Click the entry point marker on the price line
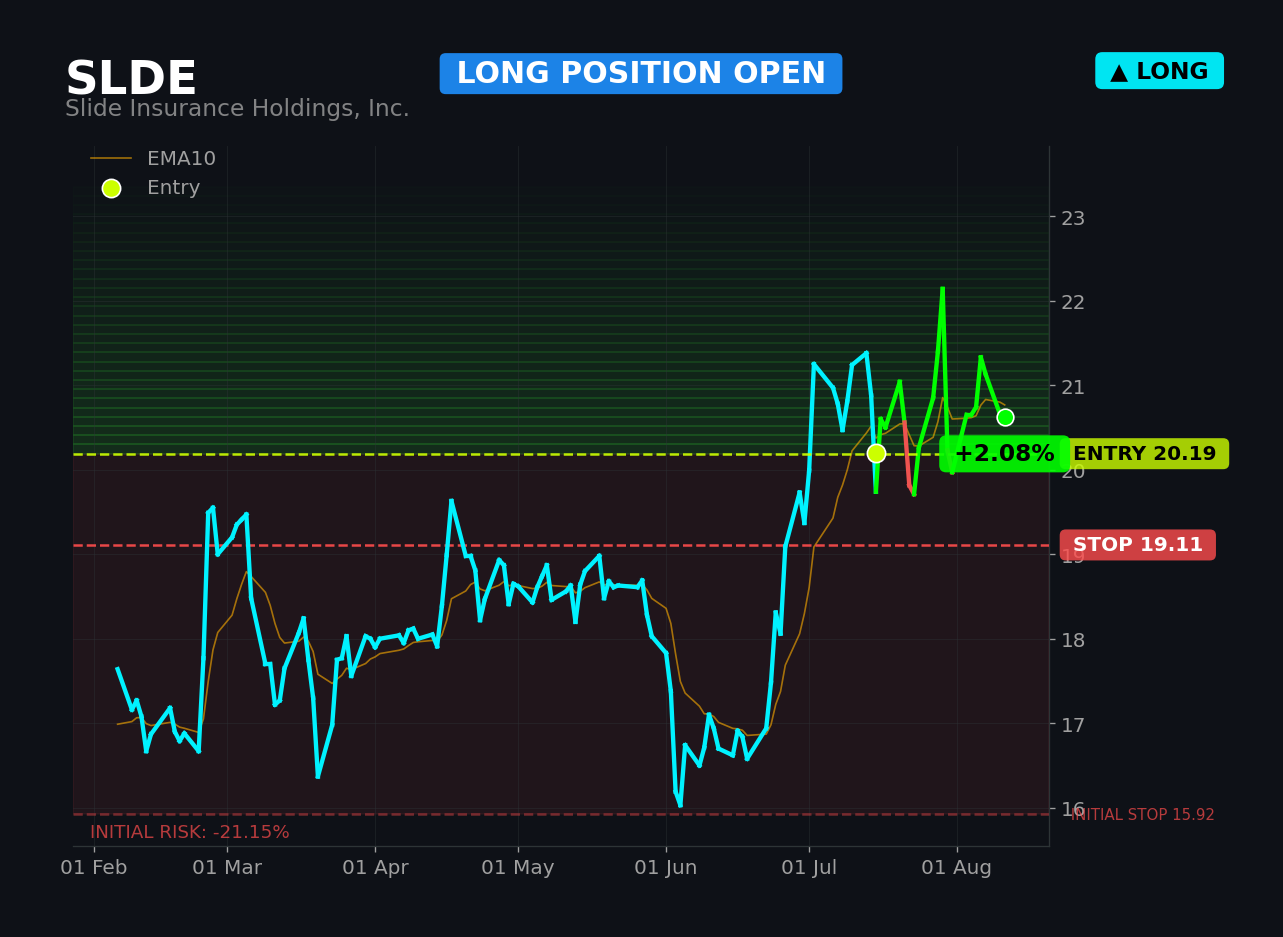 876,453
